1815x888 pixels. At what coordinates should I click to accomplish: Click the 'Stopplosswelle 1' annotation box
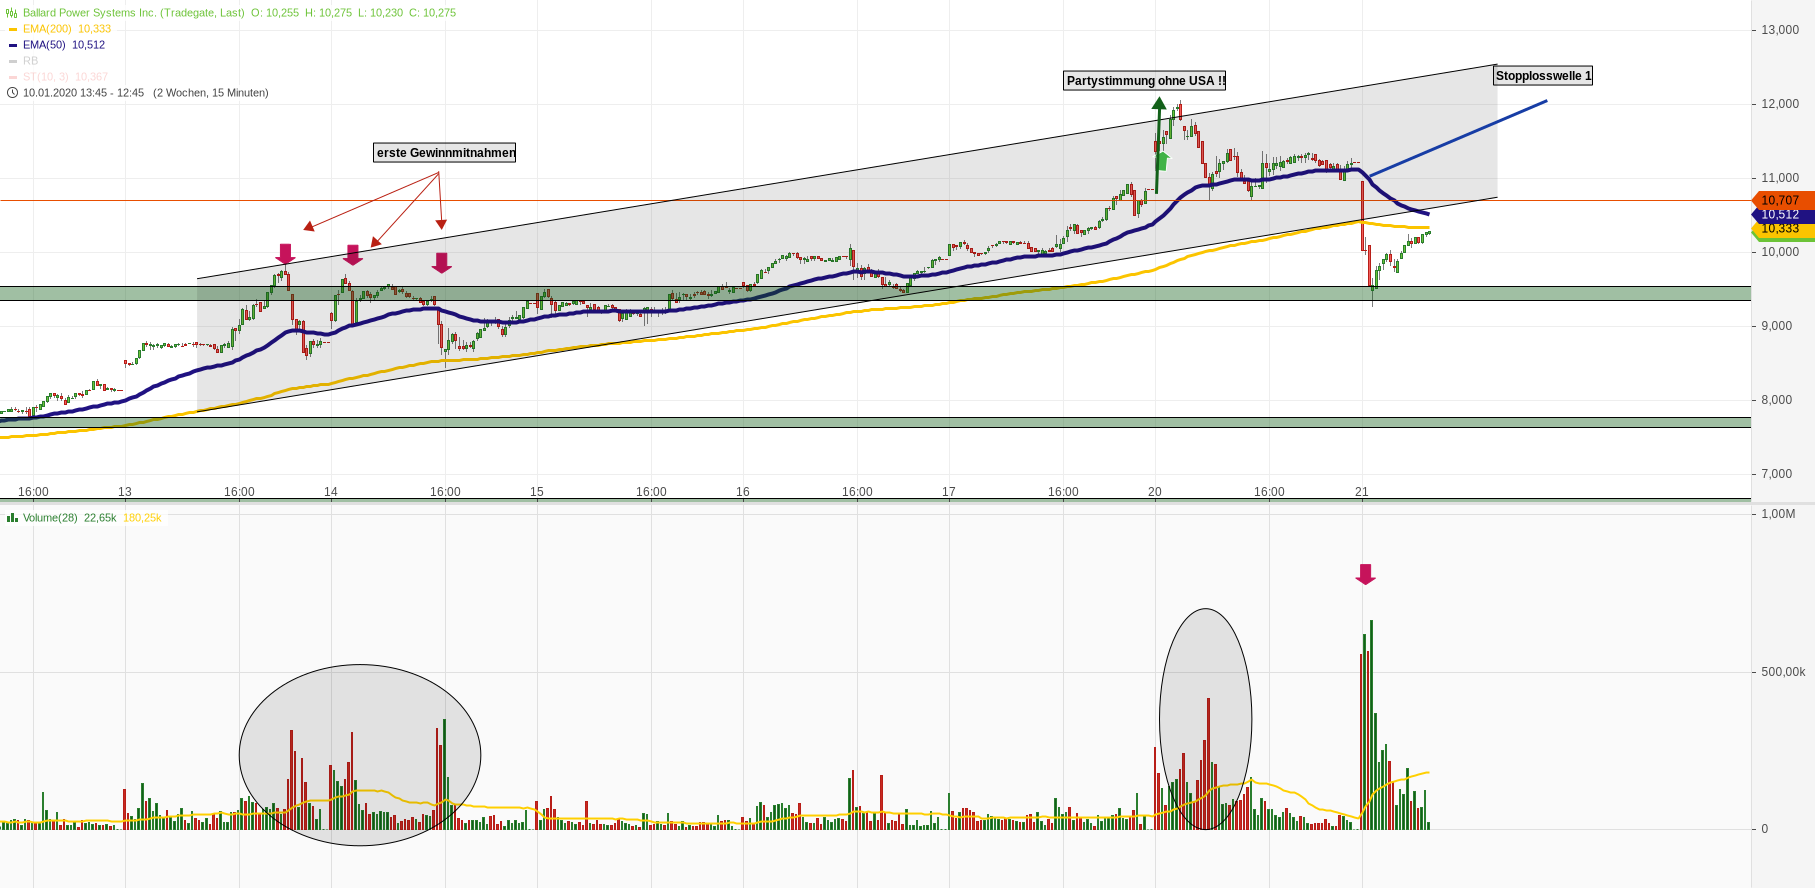tap(1542, 76)
